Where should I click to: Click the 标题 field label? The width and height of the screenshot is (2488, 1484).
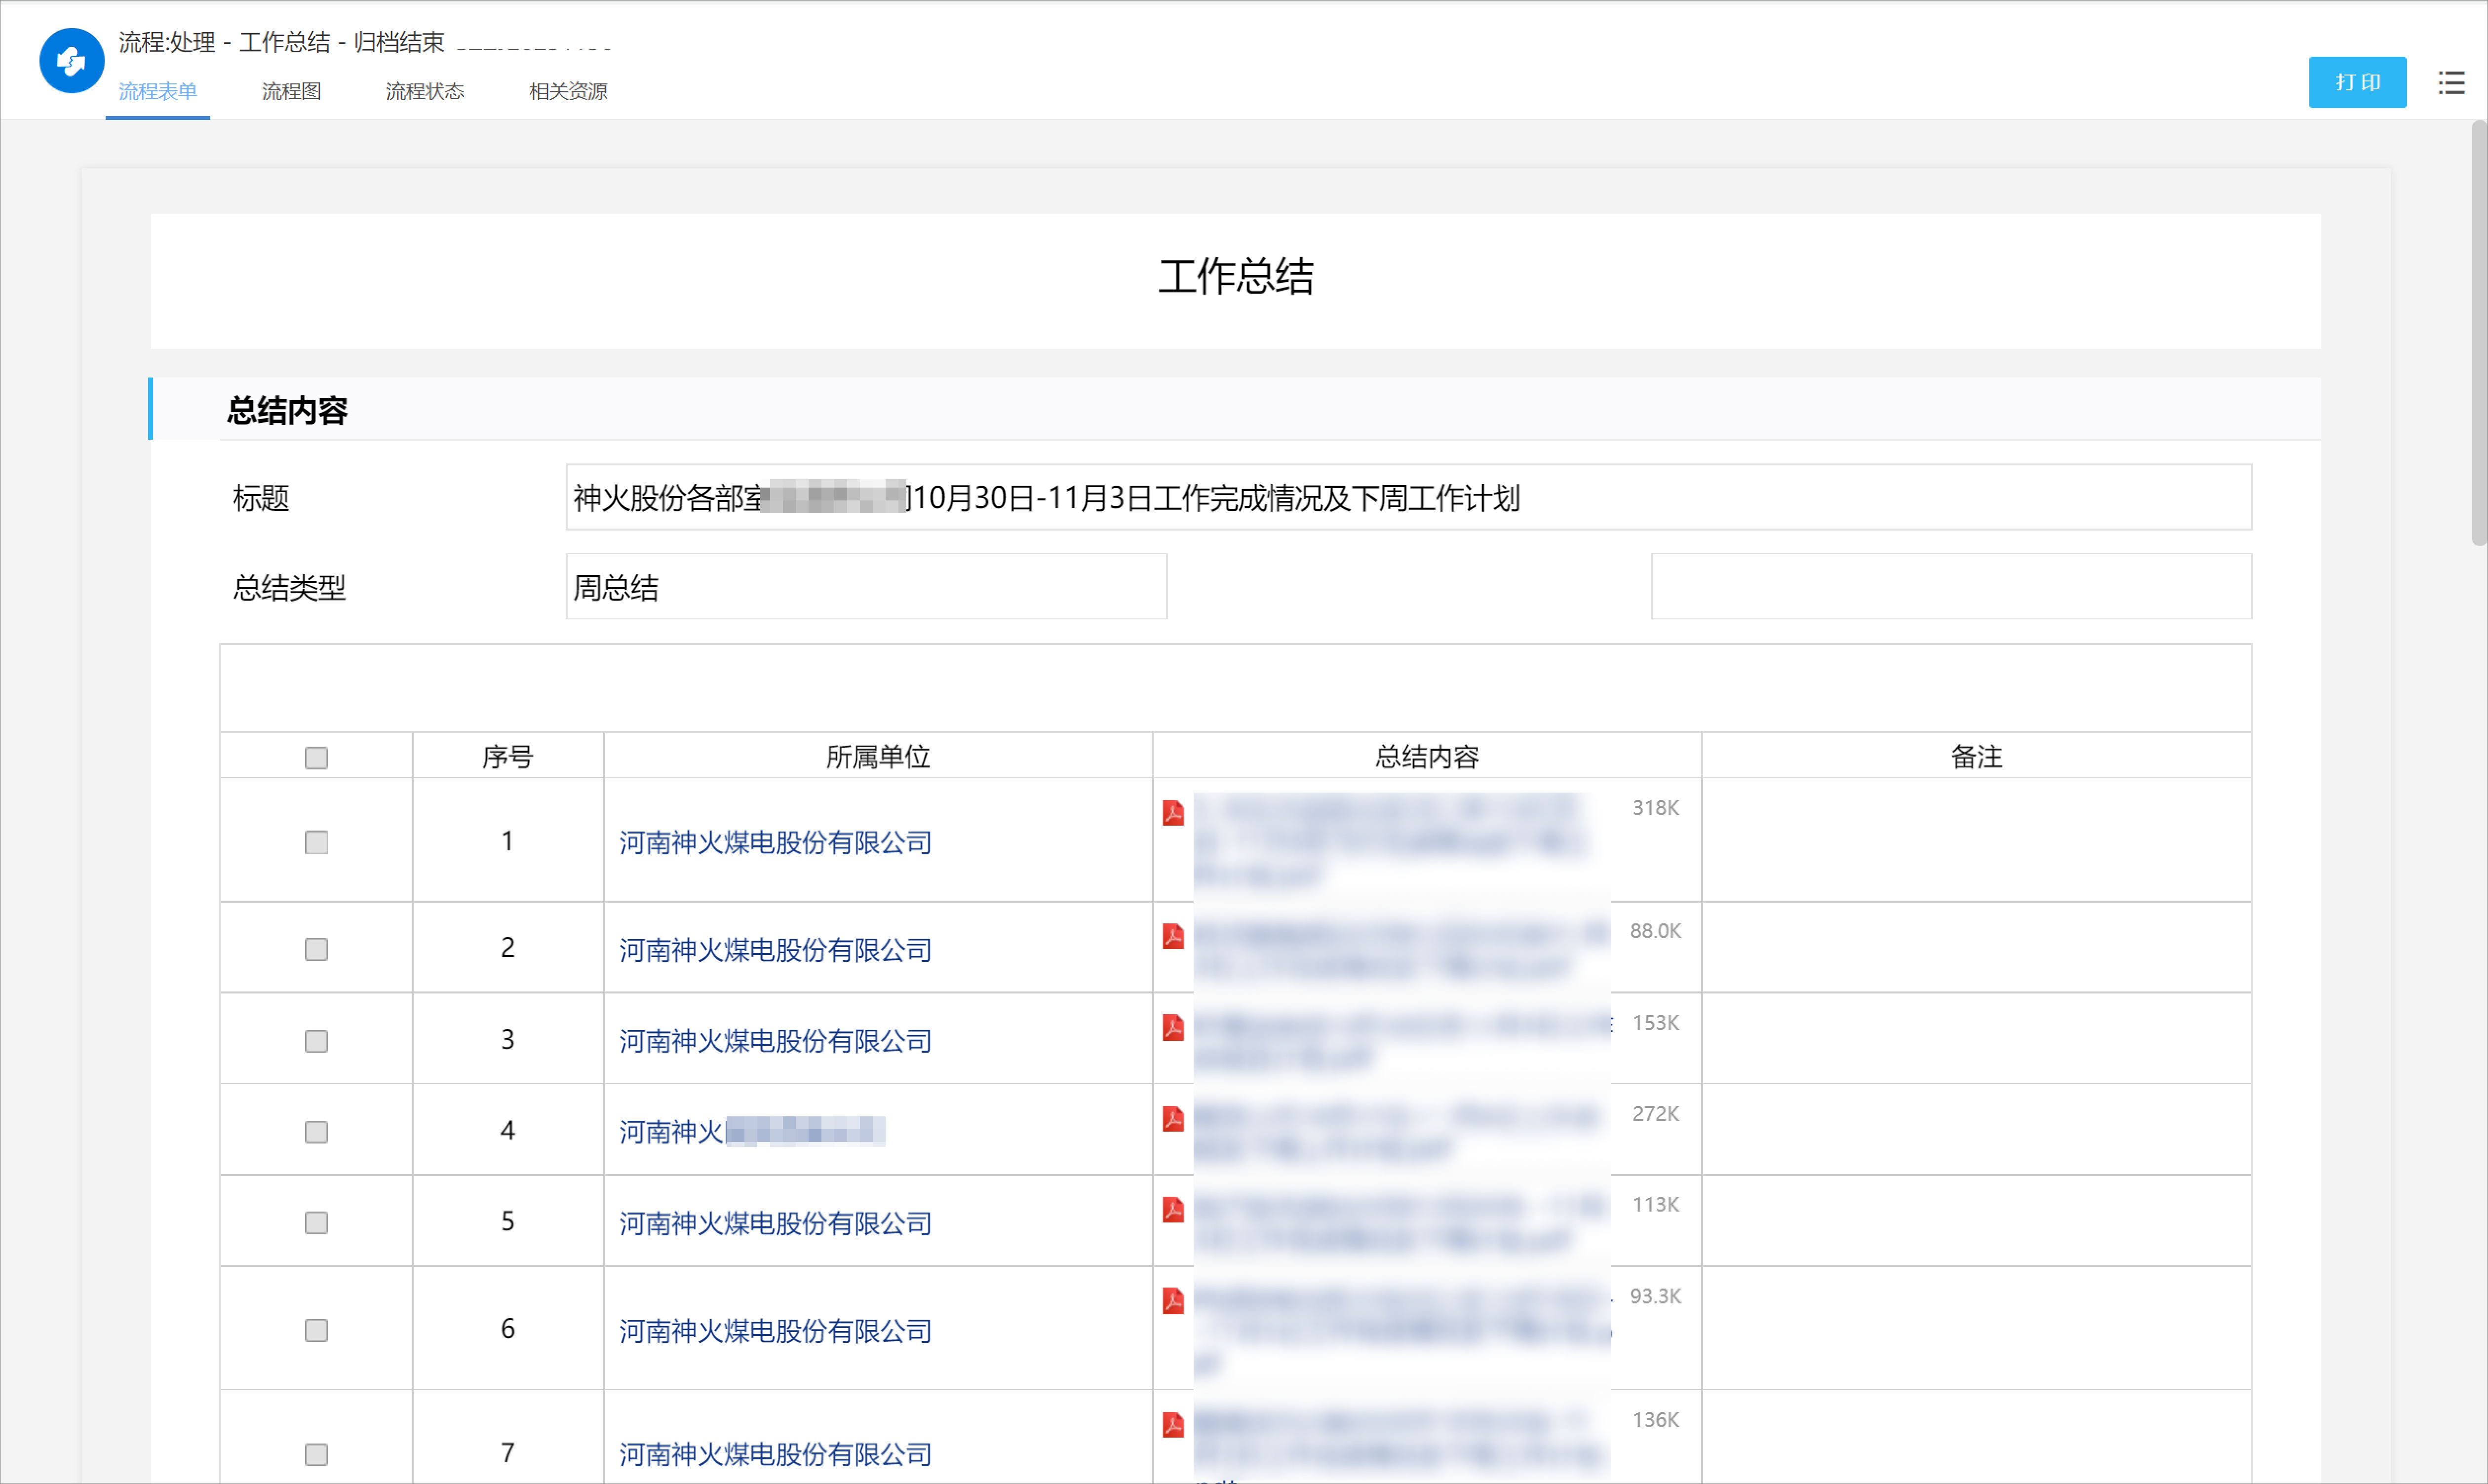click(x=261, y=498)
